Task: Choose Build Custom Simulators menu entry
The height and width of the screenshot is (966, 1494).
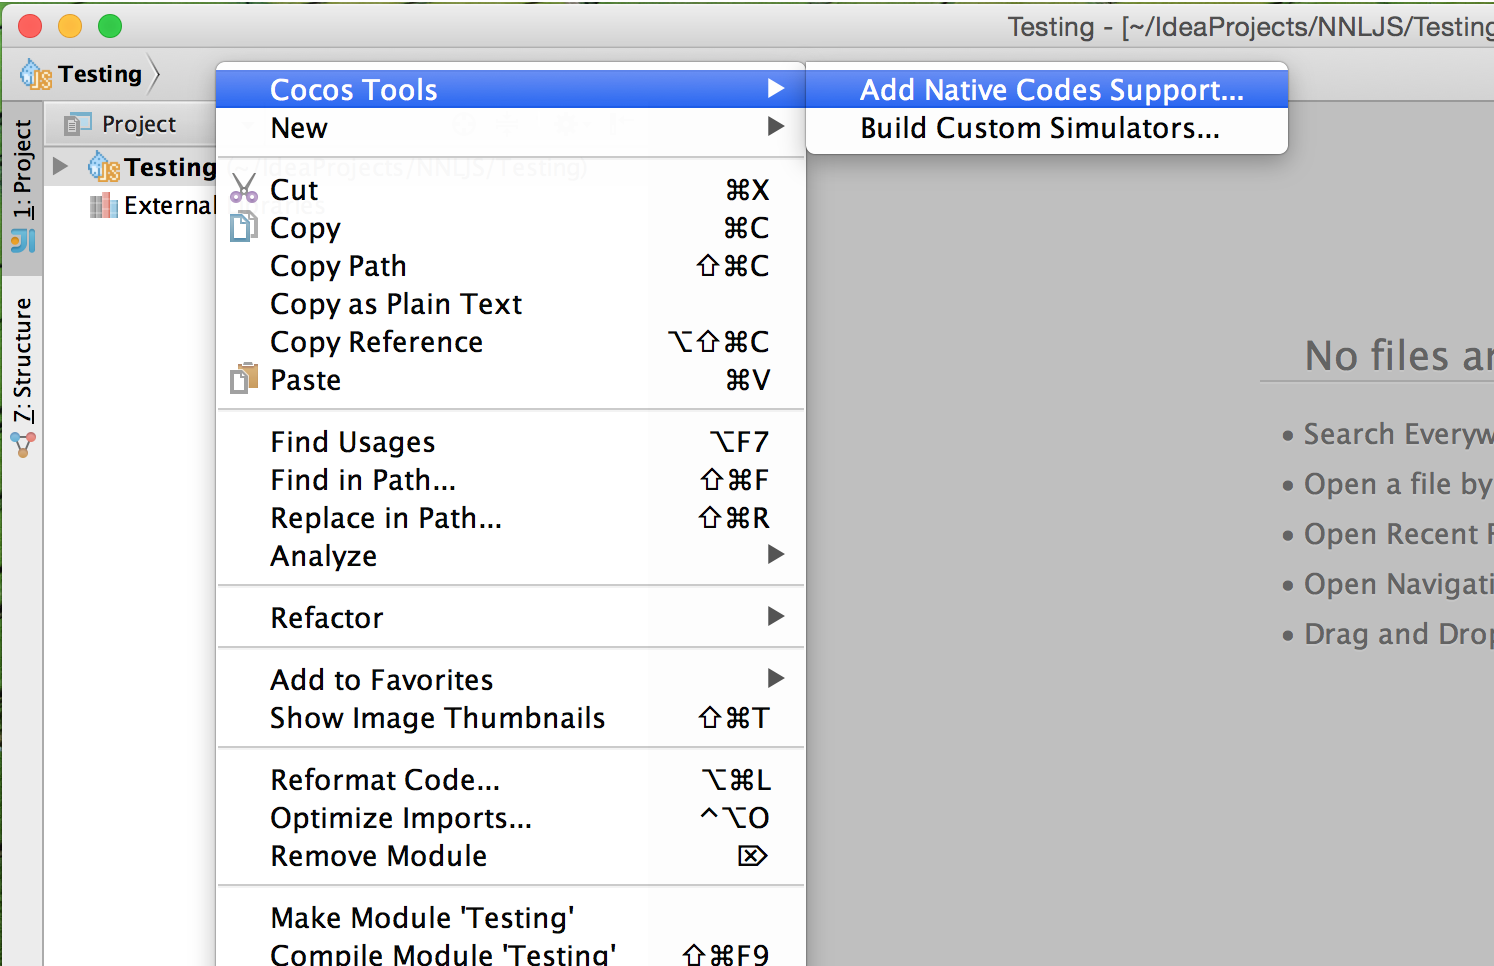Action: tap(1039, 128)
